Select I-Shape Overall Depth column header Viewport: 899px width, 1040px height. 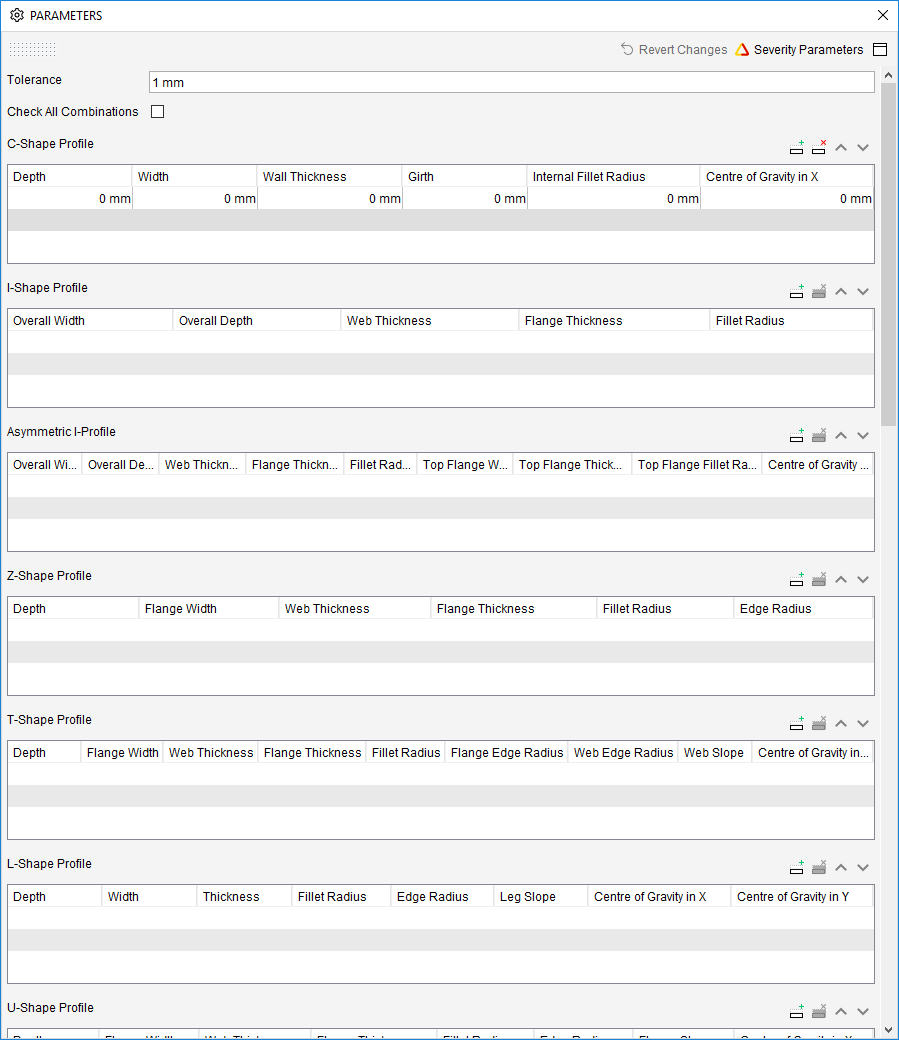pos(257,320)
